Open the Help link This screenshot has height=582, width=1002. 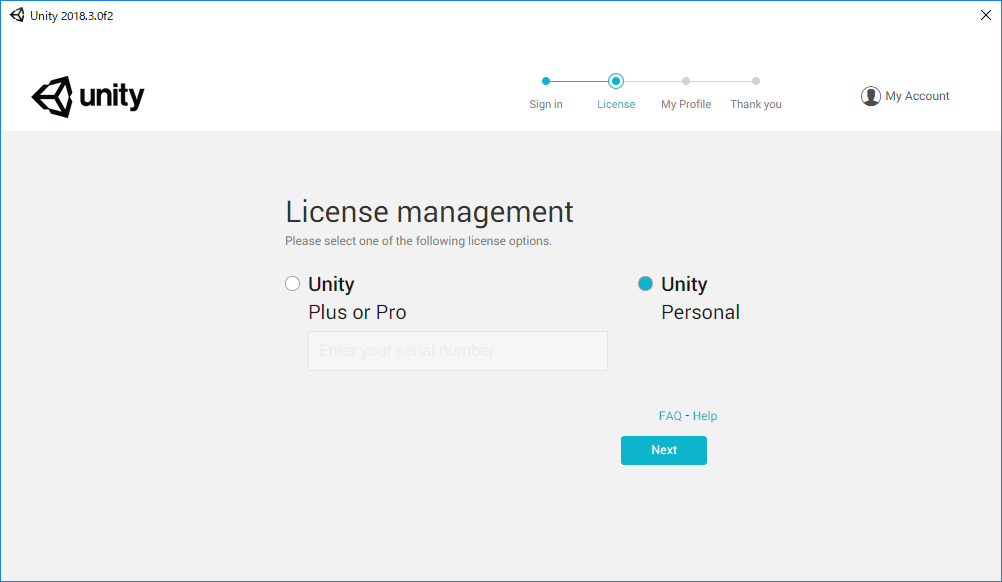[704, 415]
